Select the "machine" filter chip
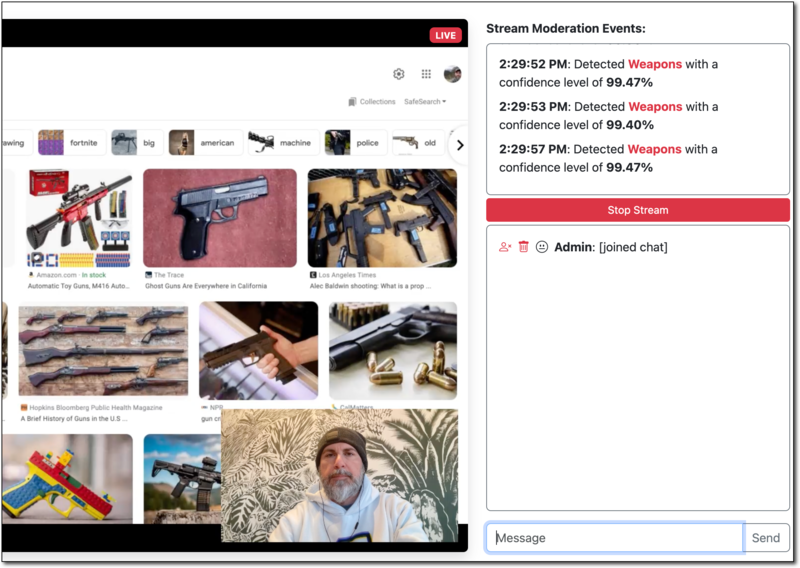 point(282,143)
